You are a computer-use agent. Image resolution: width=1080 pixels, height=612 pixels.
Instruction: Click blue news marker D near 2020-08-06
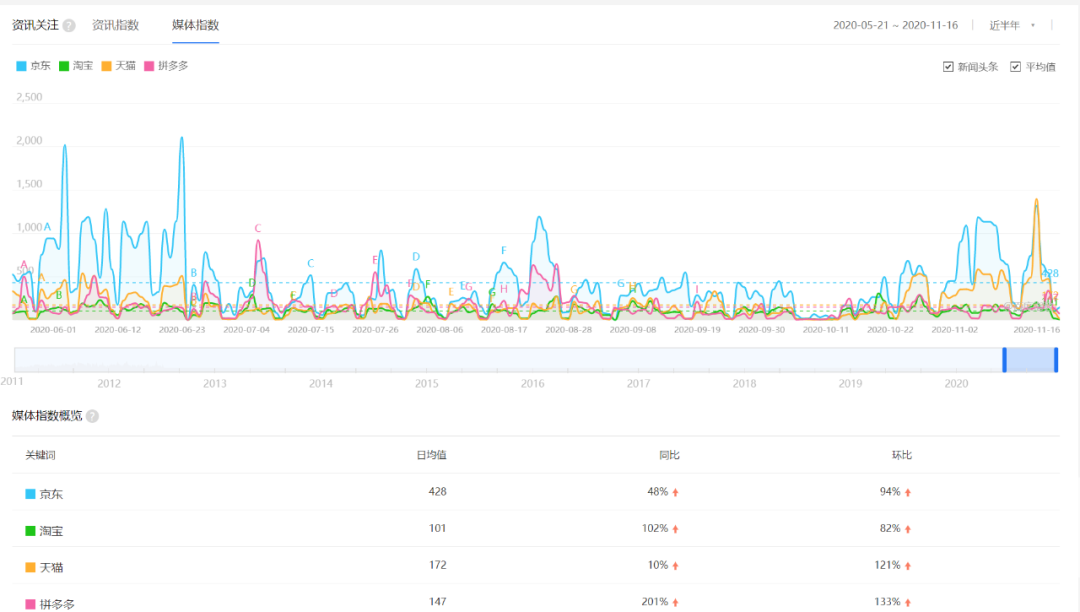(x=416, y=256)
